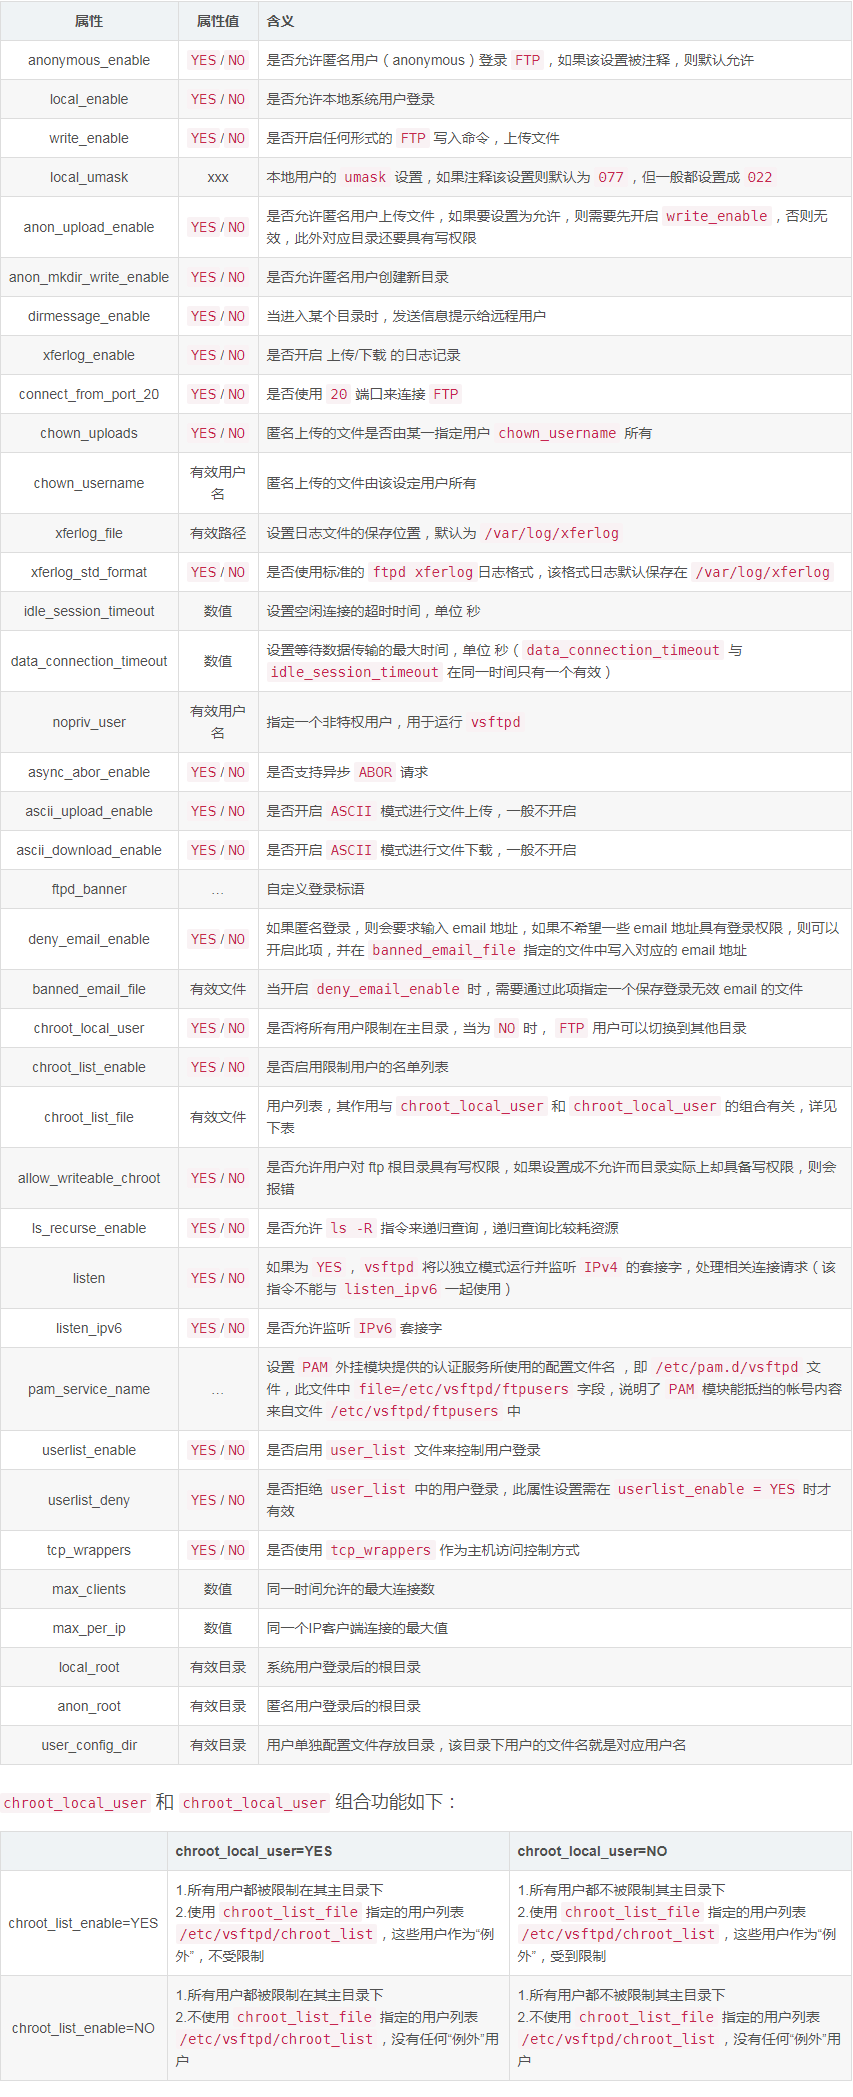Click ABOR code in async_abor_enable description
Image resolution: width=853 pixels, height=2097 pixels.
pos(375,772)
